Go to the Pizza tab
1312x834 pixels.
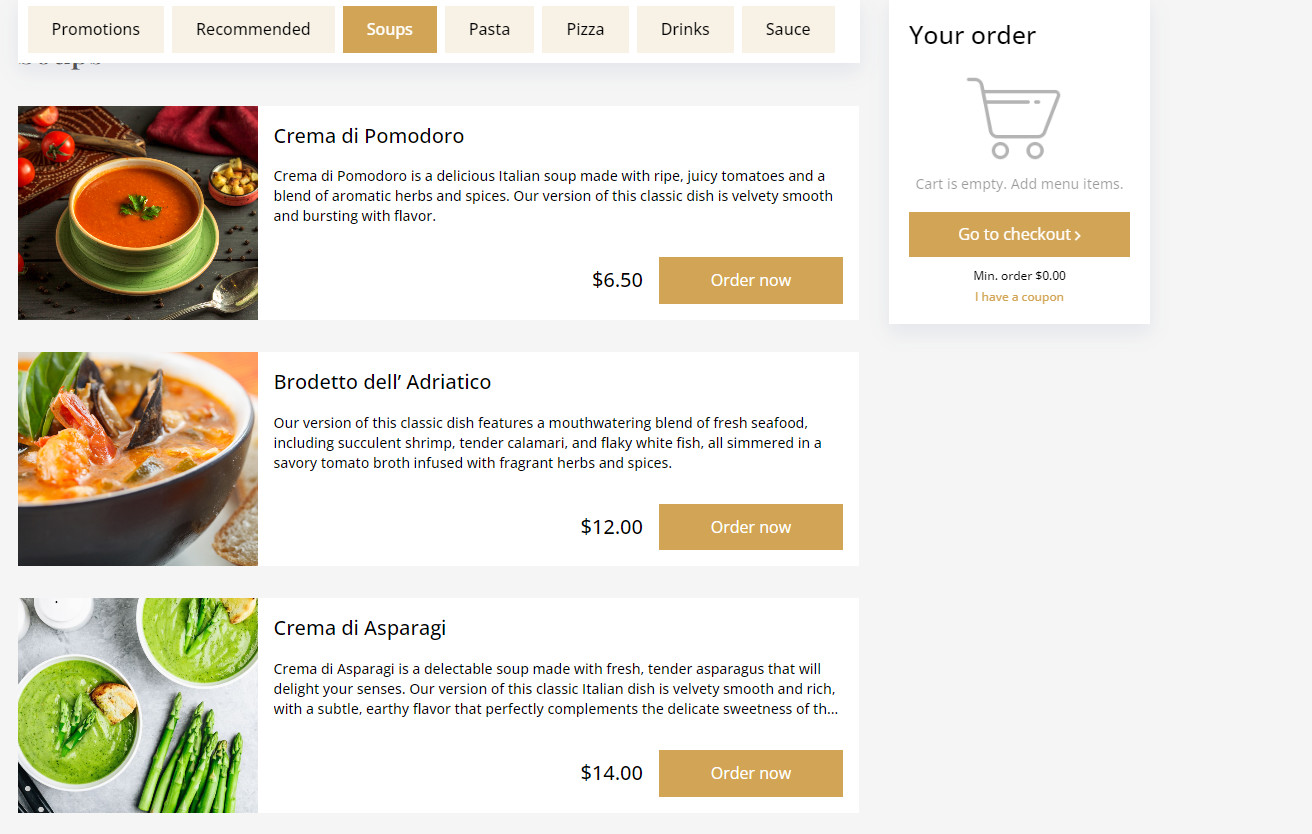(585, 29)
